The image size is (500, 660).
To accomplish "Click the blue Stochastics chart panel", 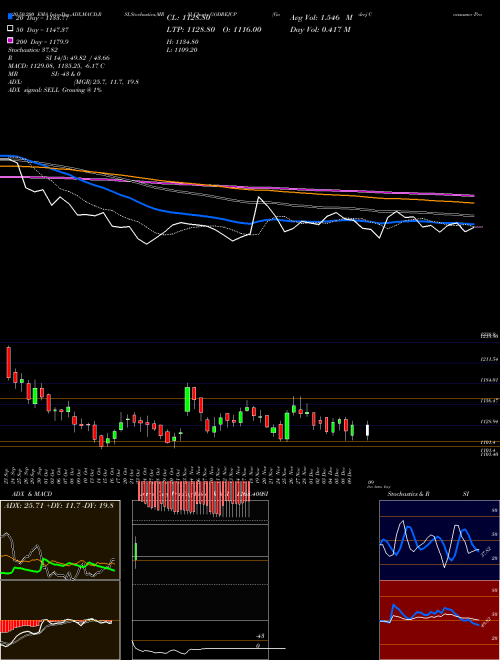I will 439,540.
